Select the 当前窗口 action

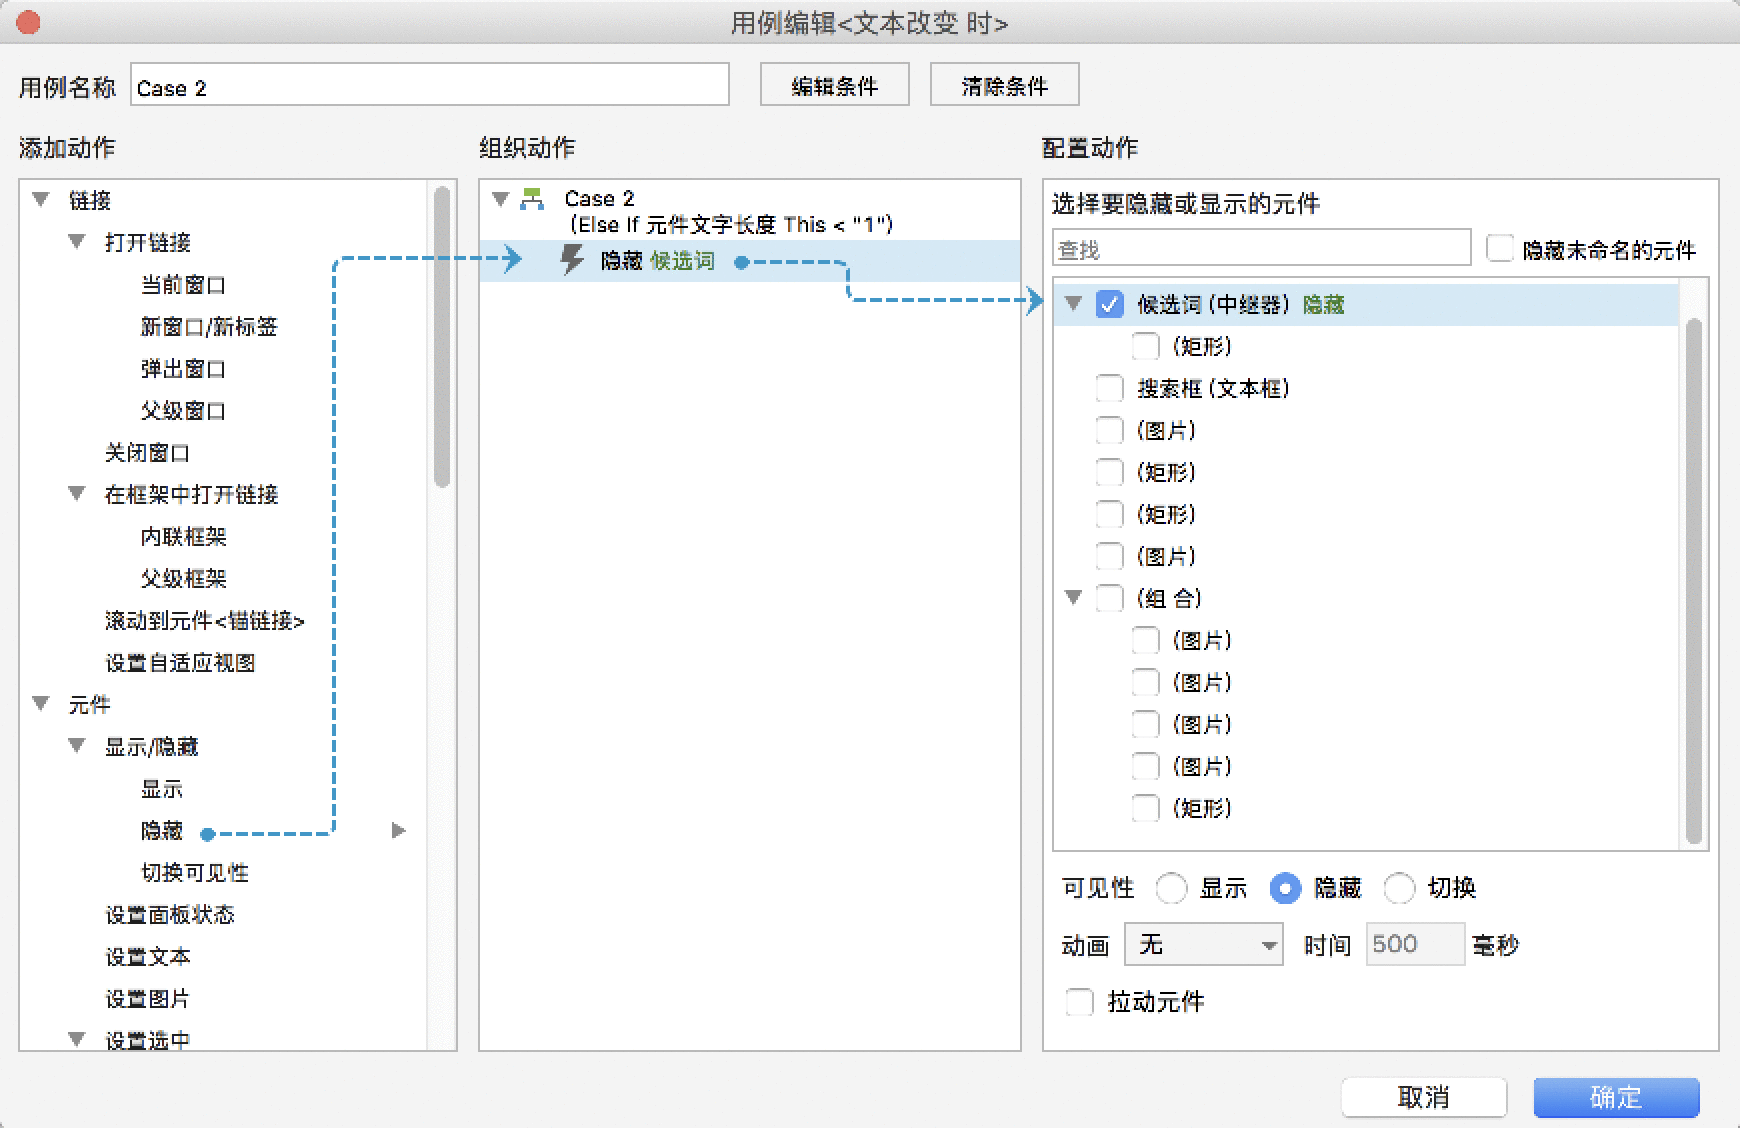point(183,285)
